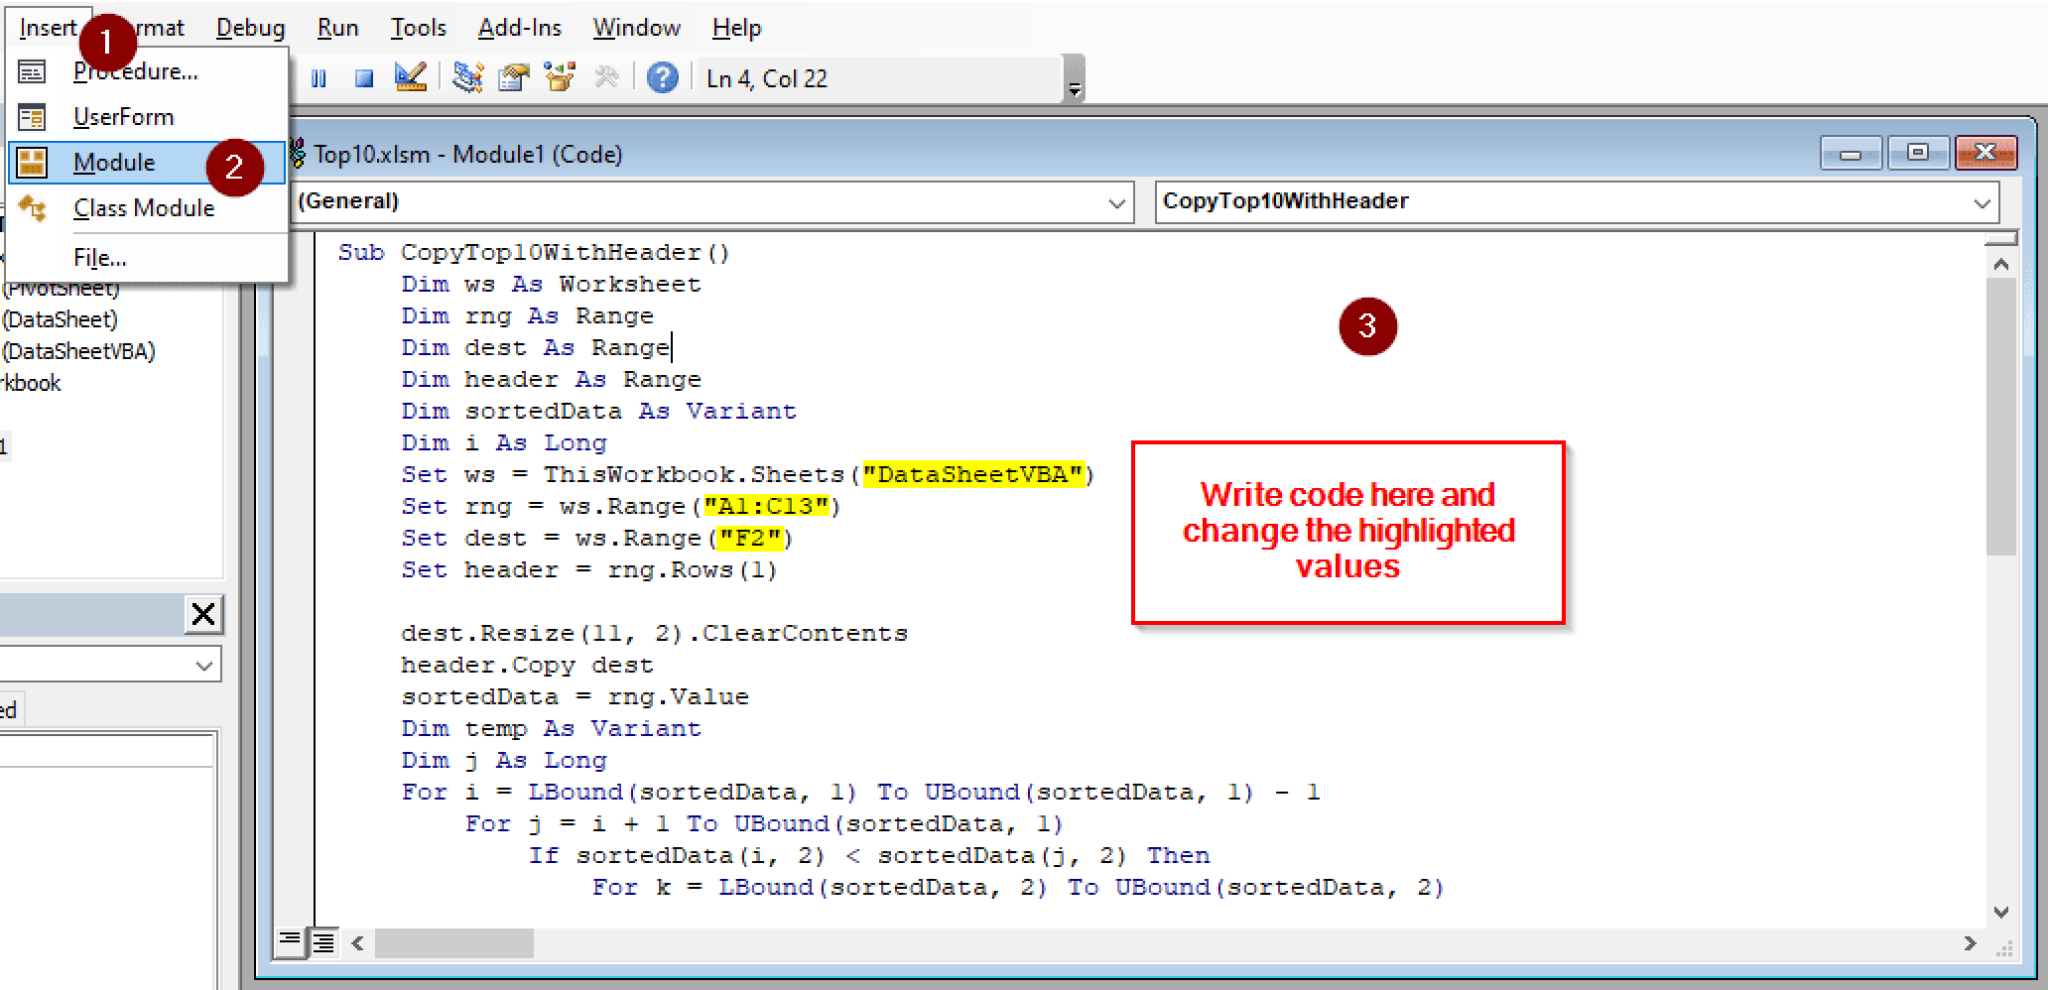Open the CopyTop10WithHeader procedure dropdown

(1983, 202)
